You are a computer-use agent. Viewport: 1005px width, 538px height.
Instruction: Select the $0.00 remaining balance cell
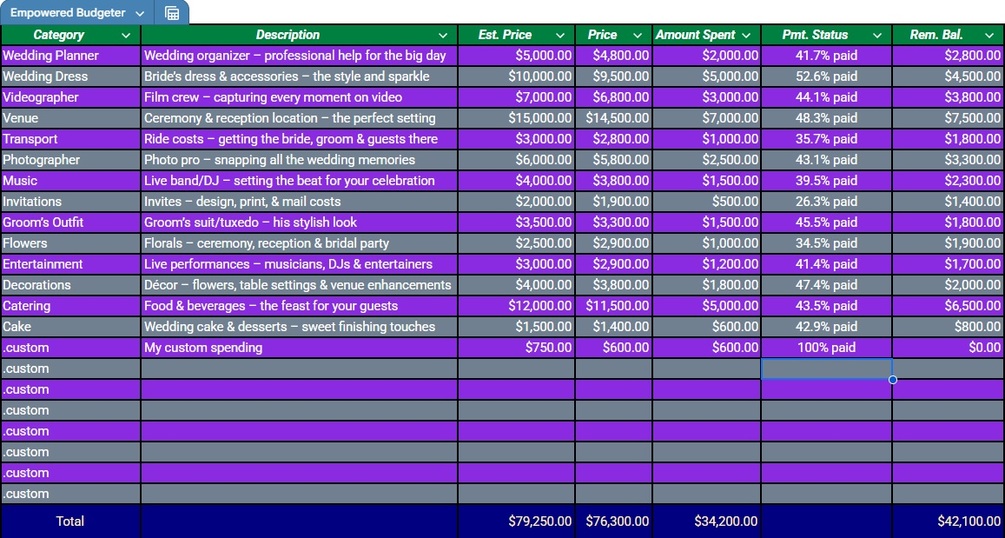(948, 348)
